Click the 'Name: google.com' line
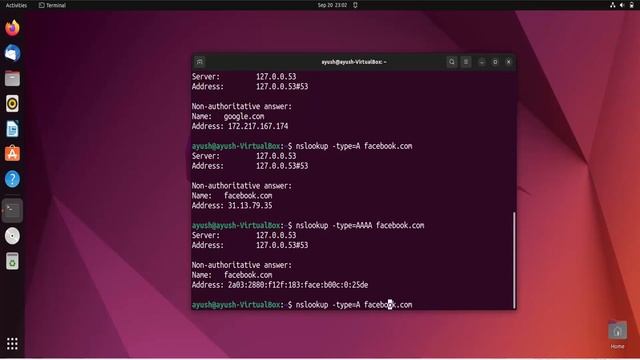The width and height of the screenshot is (640, 360). click(228, 116)
